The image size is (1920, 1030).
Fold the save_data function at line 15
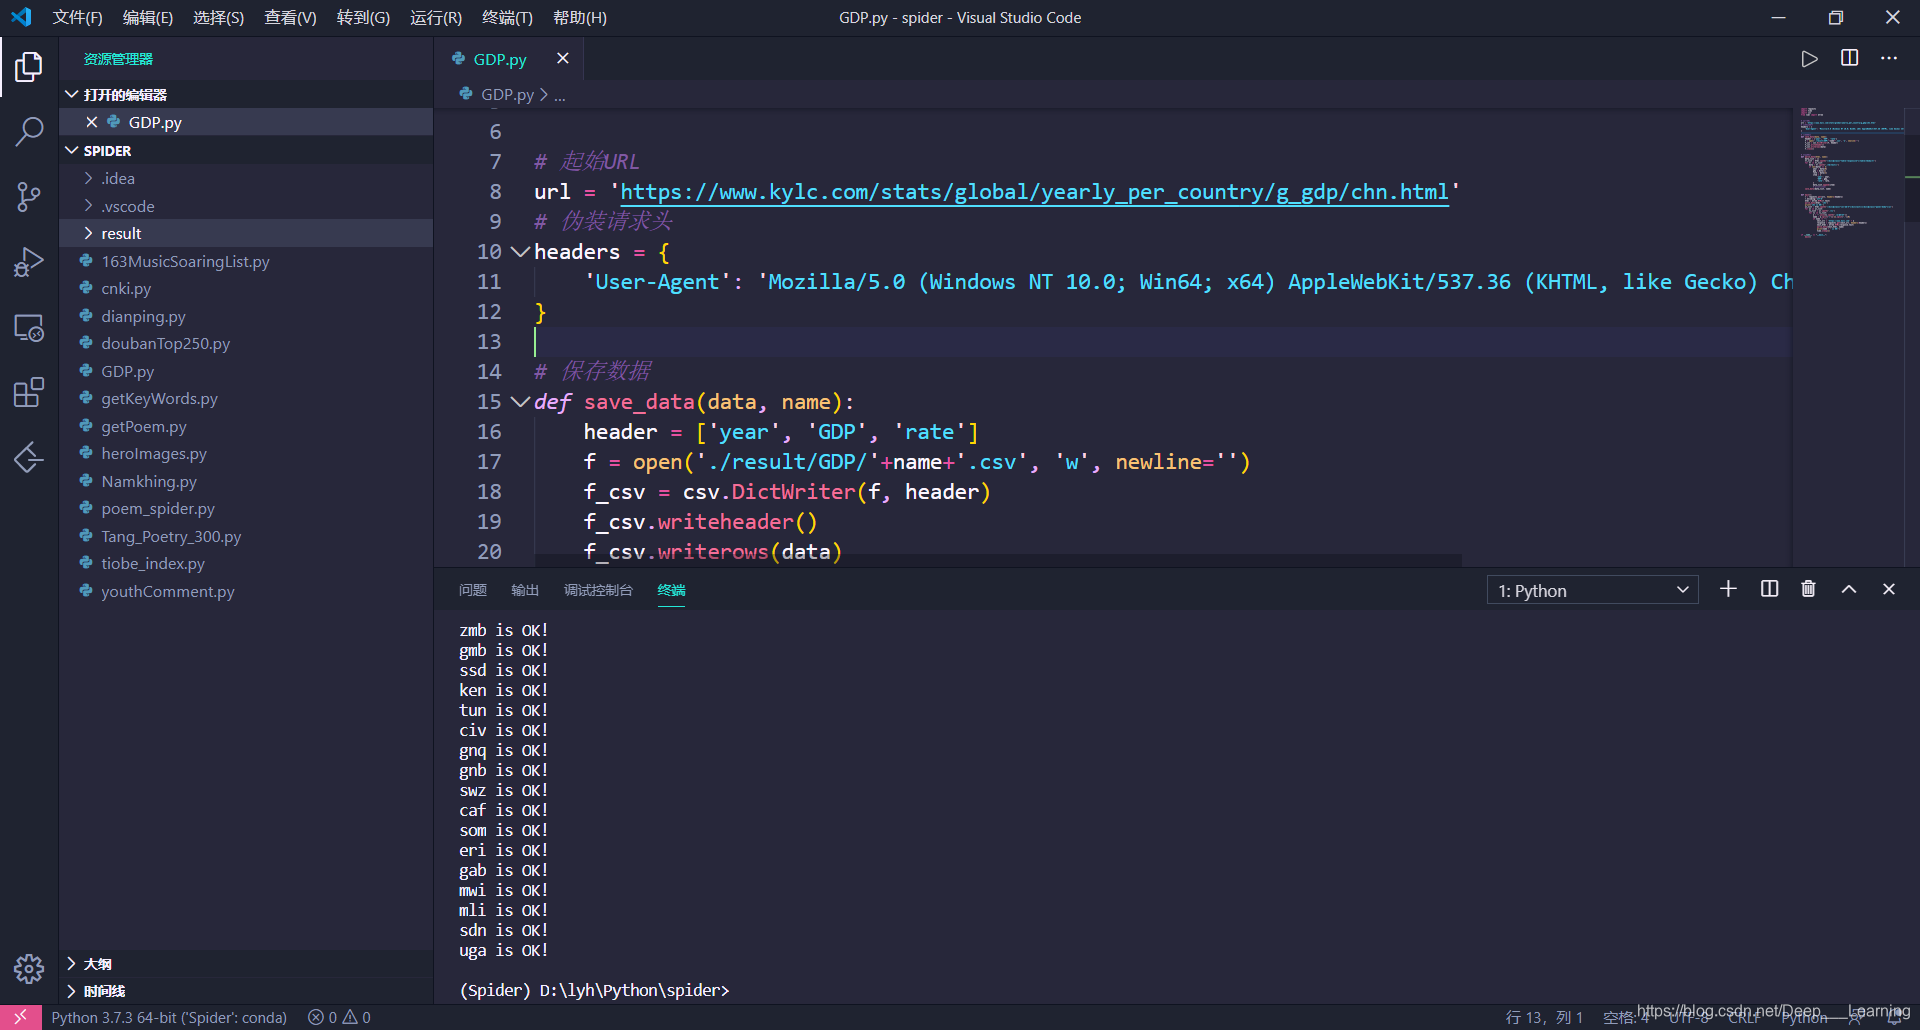pos(520,401)
